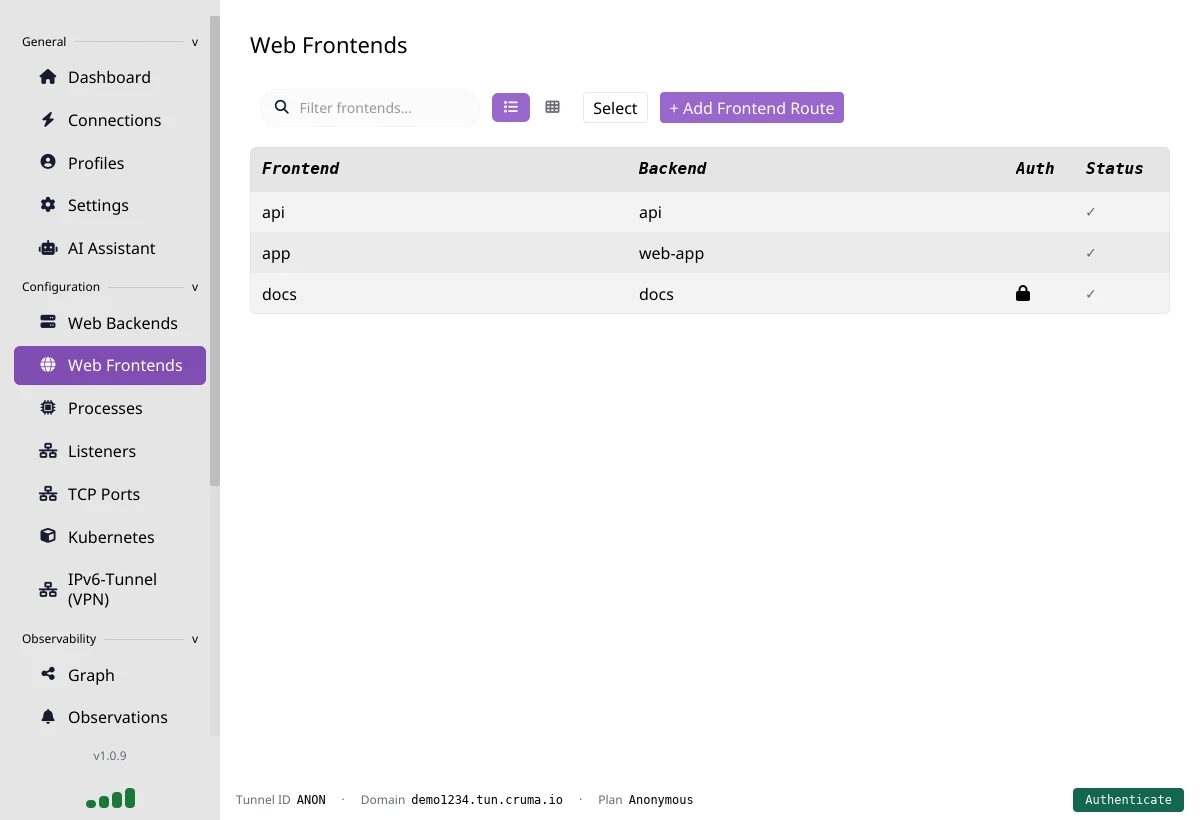Click the Kubernetes cube icon
The height and width of the screenshot is (820, 1200).
coord(48,536)
